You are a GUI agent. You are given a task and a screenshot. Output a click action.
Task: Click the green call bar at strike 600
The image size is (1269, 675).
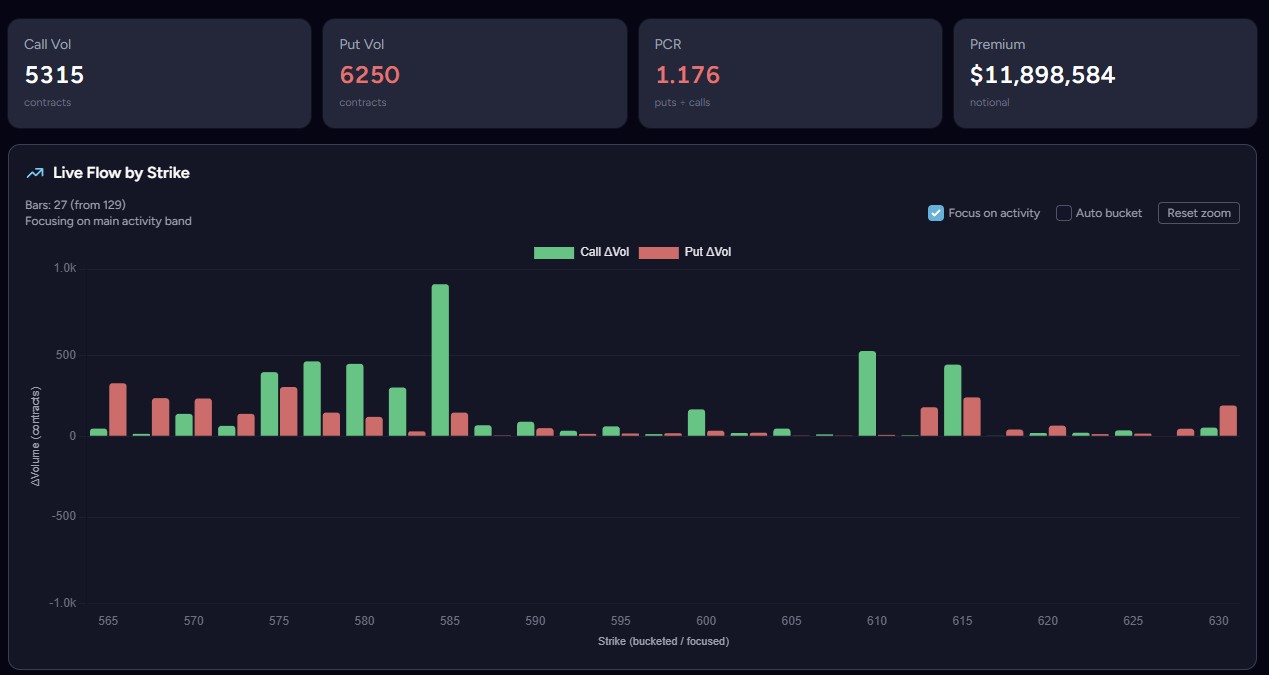(x=696, y=422)
